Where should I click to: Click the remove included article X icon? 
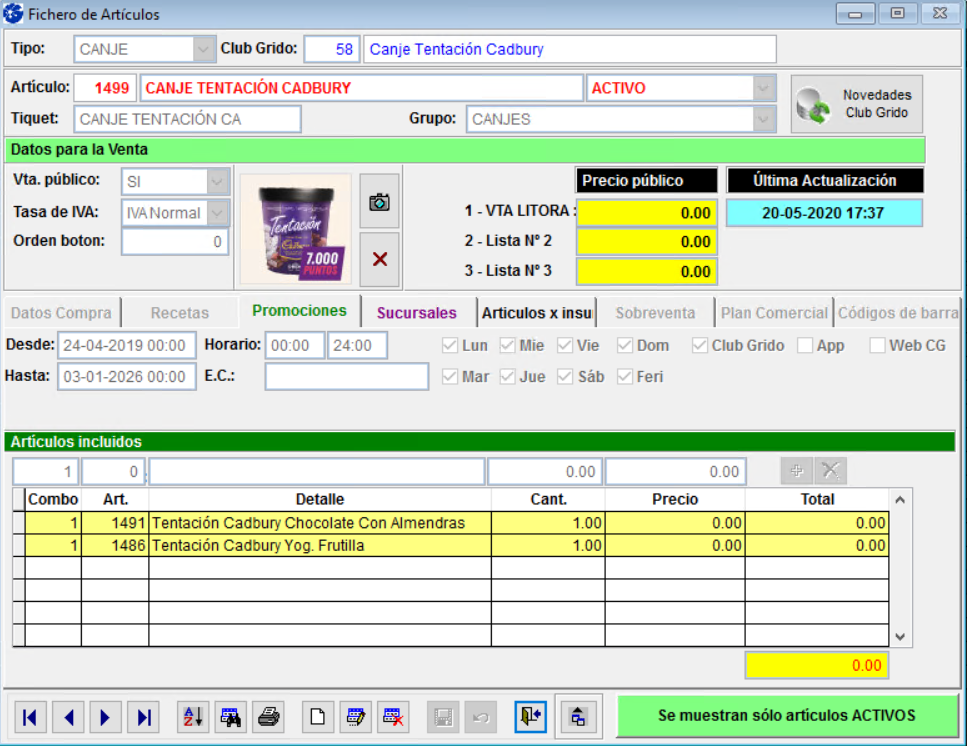[831, 471]
